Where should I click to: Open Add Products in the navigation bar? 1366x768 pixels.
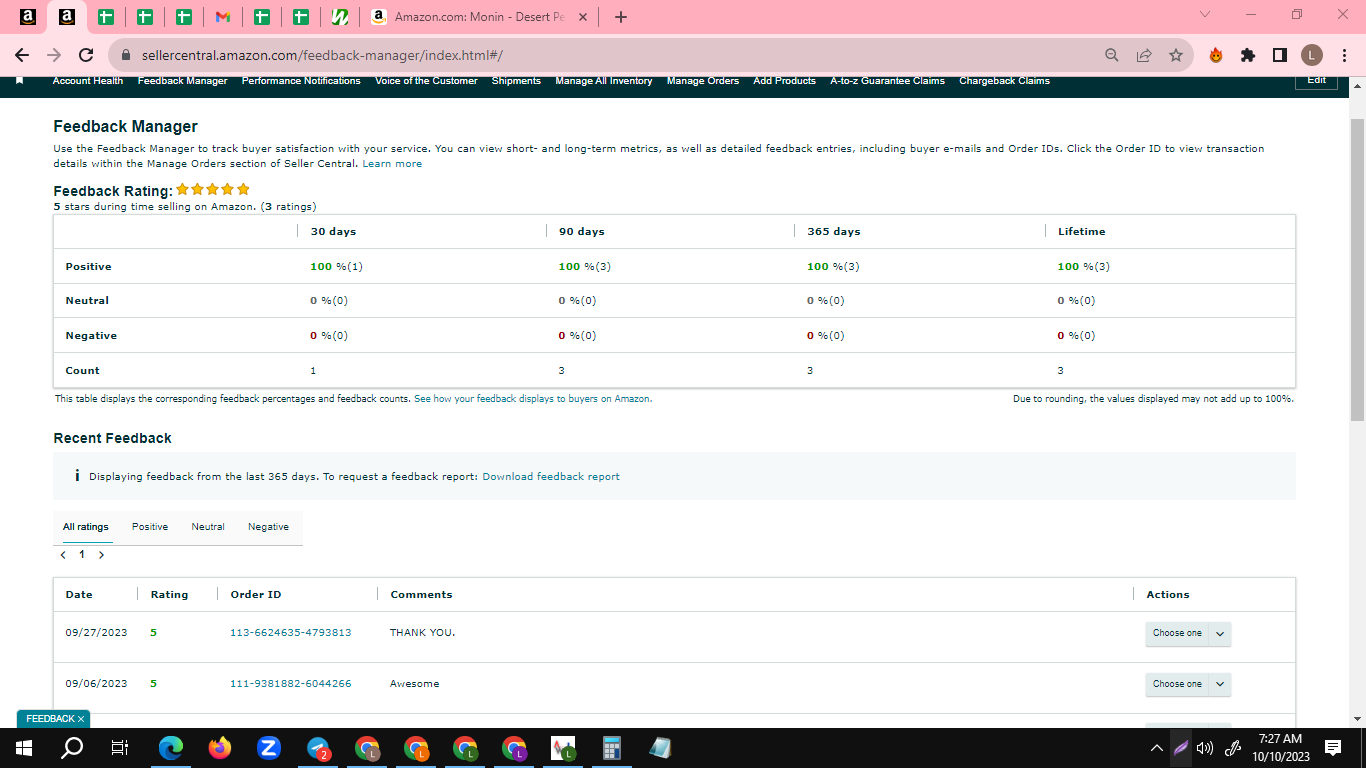[x=785, y=81]
